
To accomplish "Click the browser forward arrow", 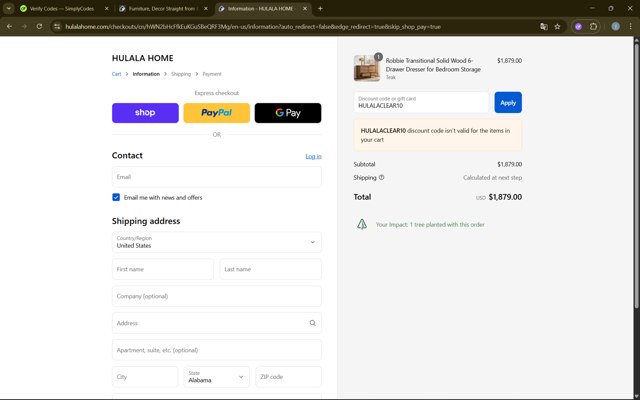I will pos(24,27).
